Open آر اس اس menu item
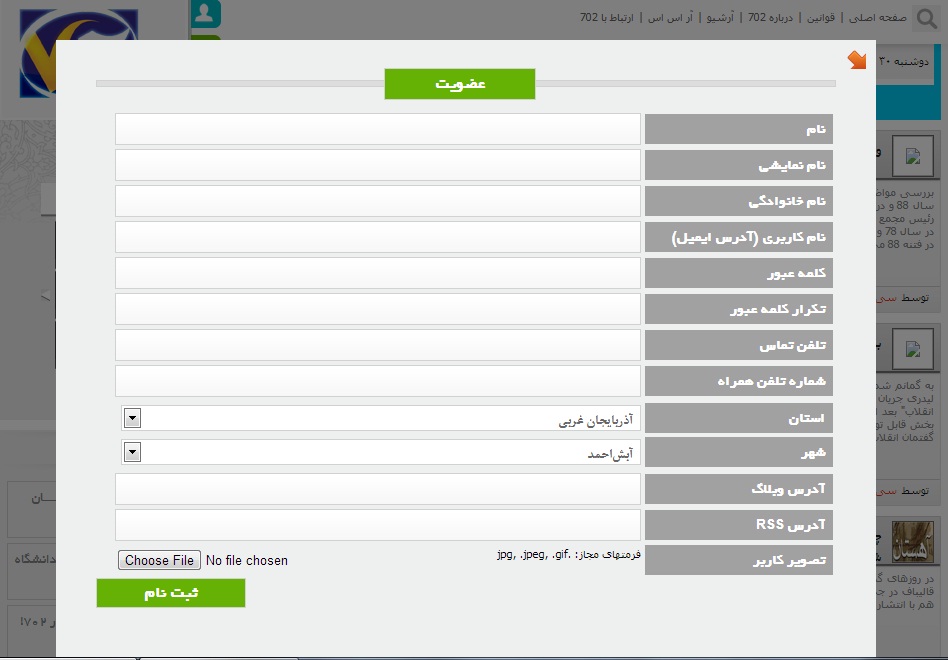The width and height of the screenshot is (948, 660). coord(670,18)
